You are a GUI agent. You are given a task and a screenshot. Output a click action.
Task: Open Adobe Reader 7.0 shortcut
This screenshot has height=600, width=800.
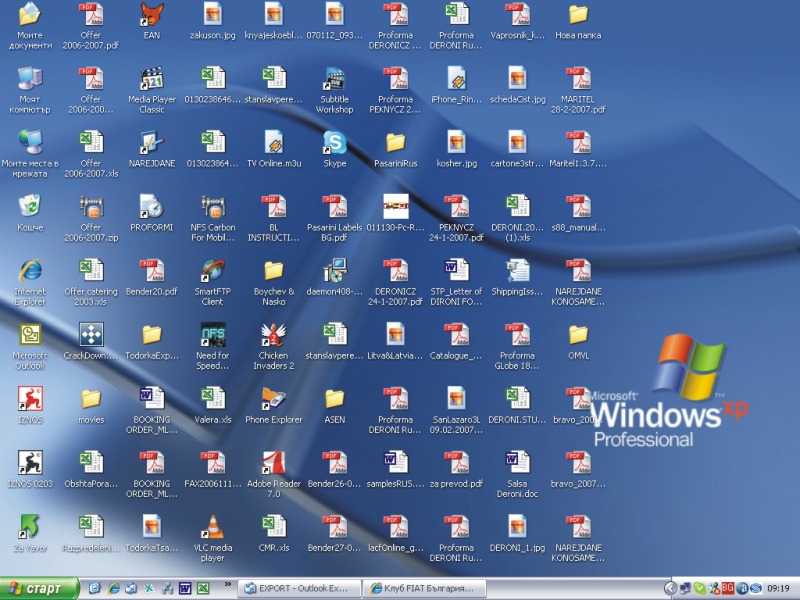click(x=274, y=464)
